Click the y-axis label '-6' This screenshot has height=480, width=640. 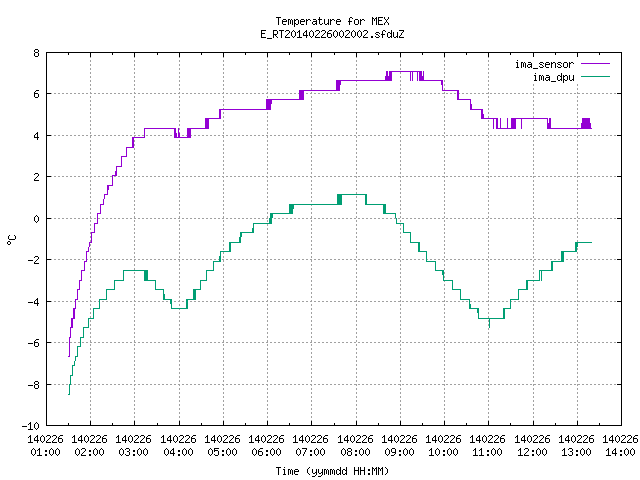pyautogui.click(x=33, y=343)
